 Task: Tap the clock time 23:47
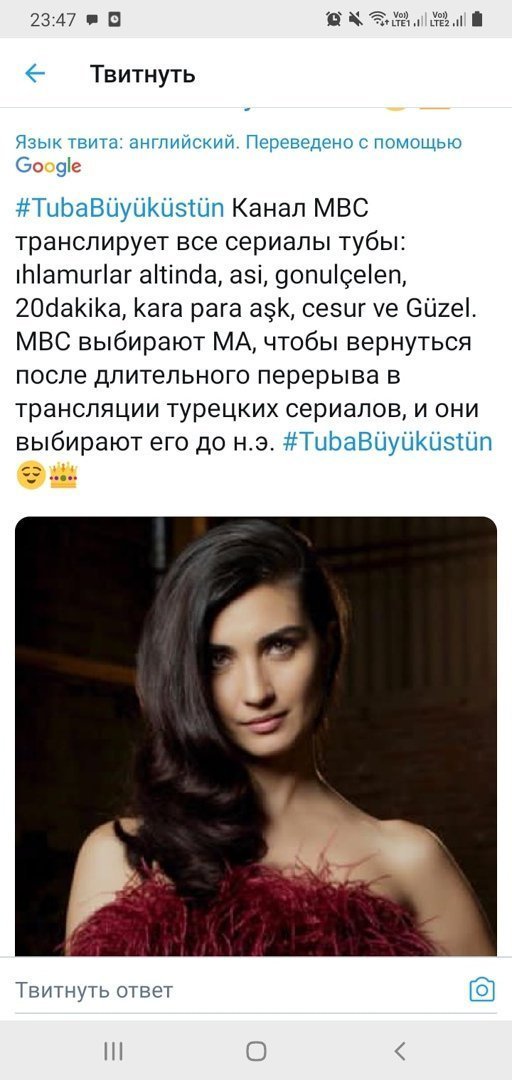[x=53, y=20]
